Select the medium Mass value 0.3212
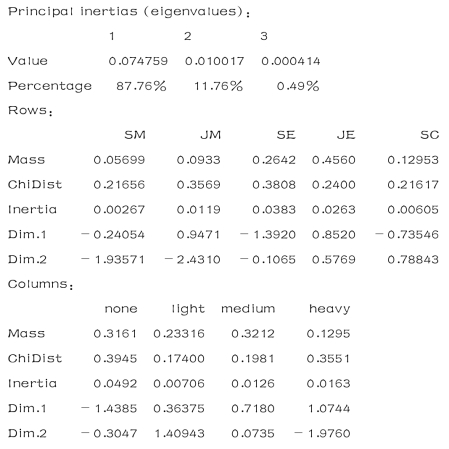Image resolution: width=449 pixels, height=449 pixels. [253, 334]
